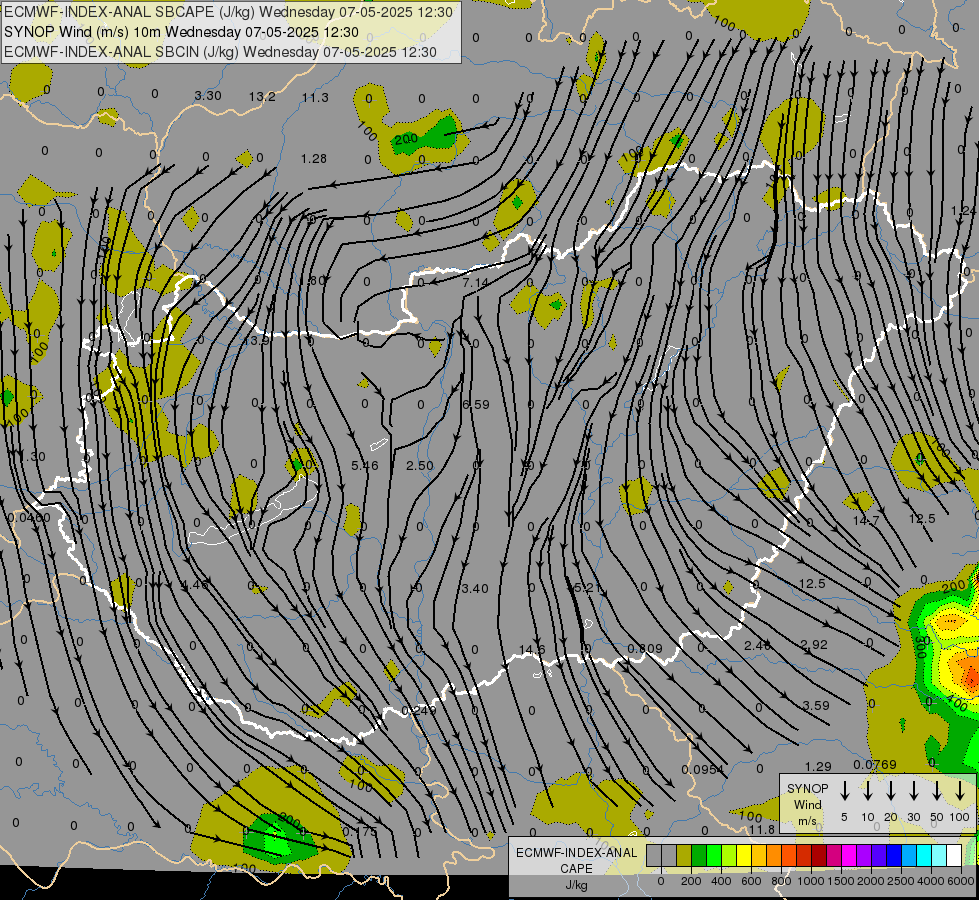
Task: Click the 6.59 value on the map
Action: (476, 405)
